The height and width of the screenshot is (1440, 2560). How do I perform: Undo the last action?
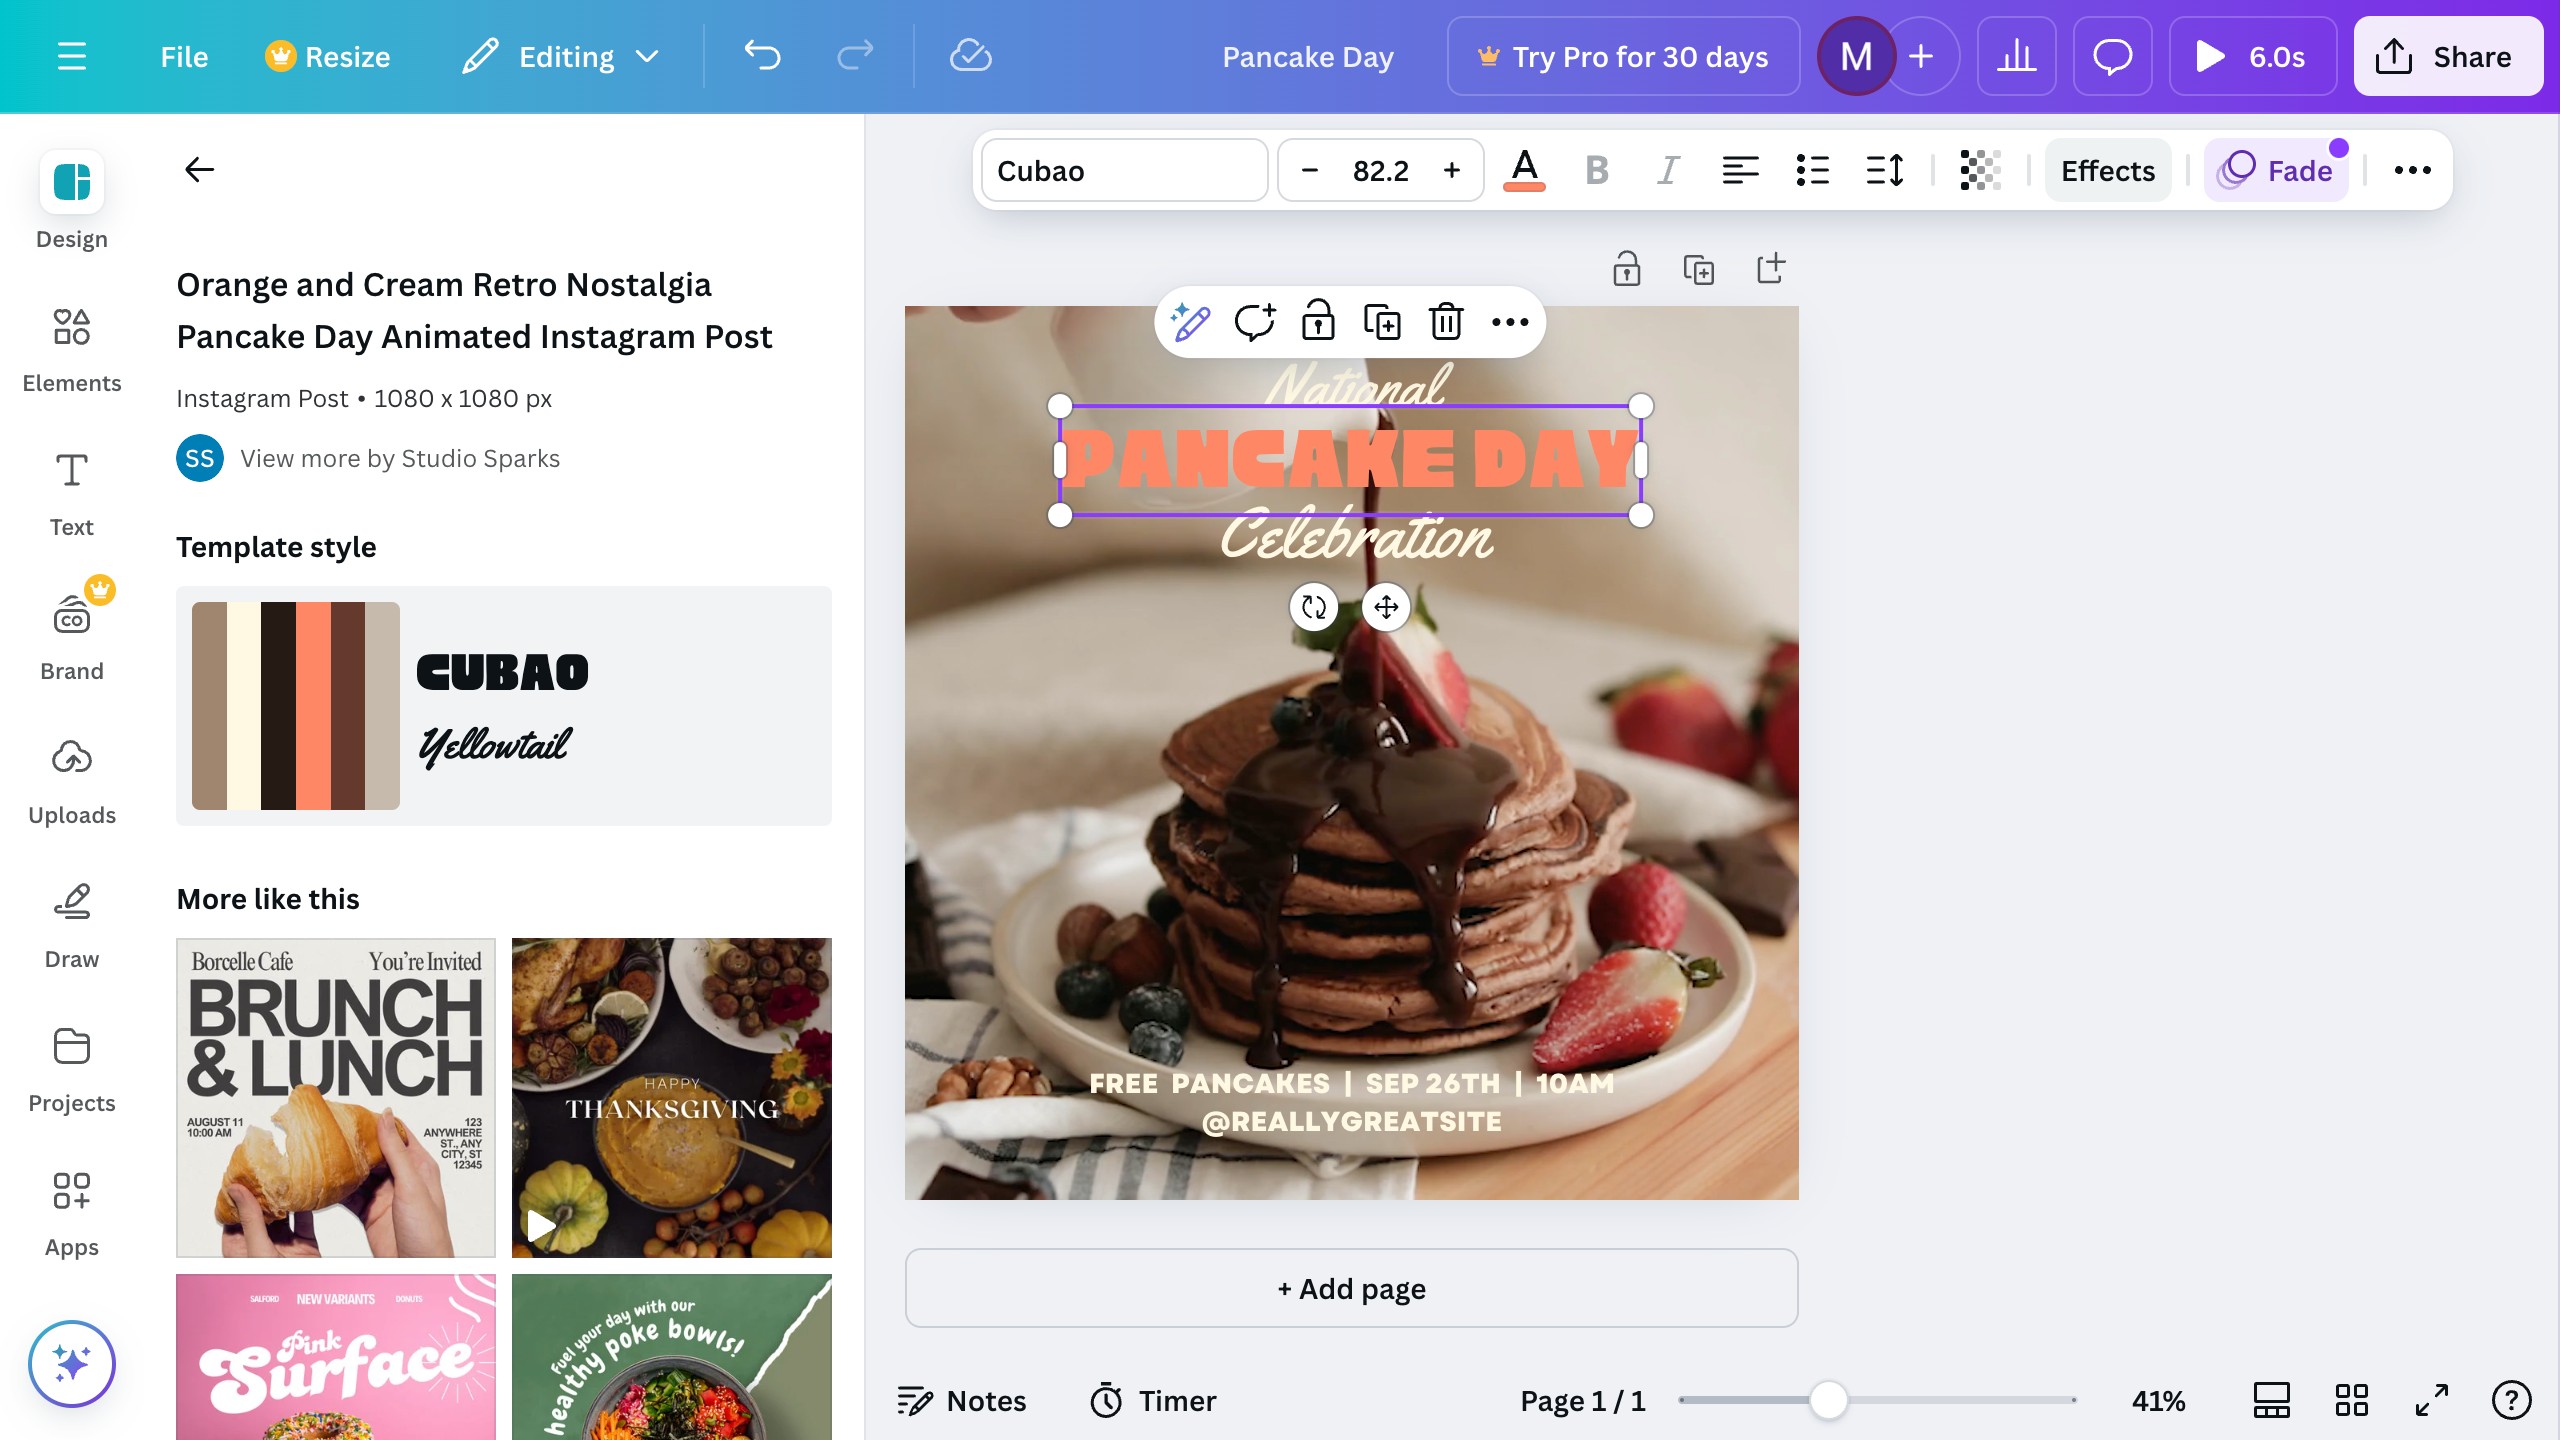click(x=762, y=57)
